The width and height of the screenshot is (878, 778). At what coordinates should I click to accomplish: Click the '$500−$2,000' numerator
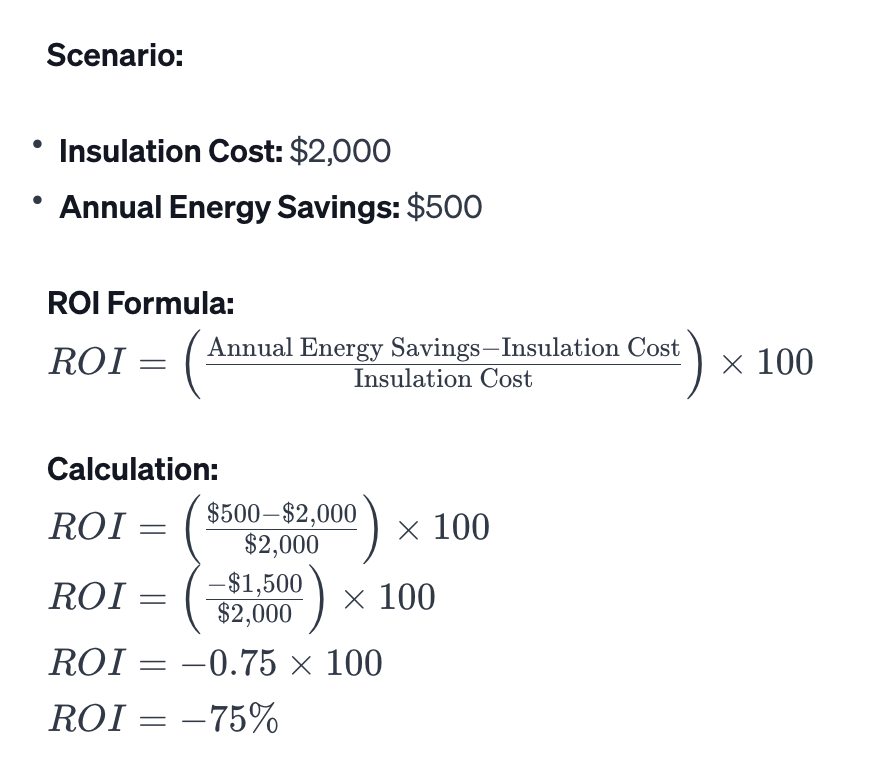coord(281,514)
